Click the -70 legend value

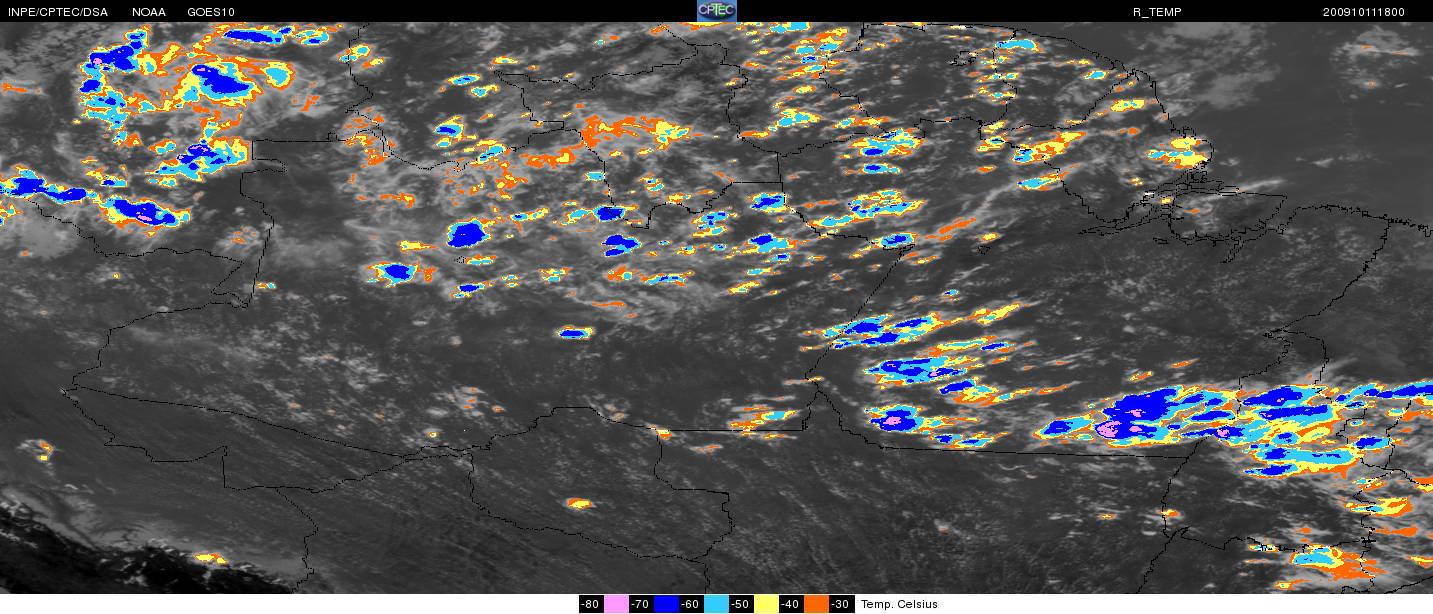tap(641, 604)
